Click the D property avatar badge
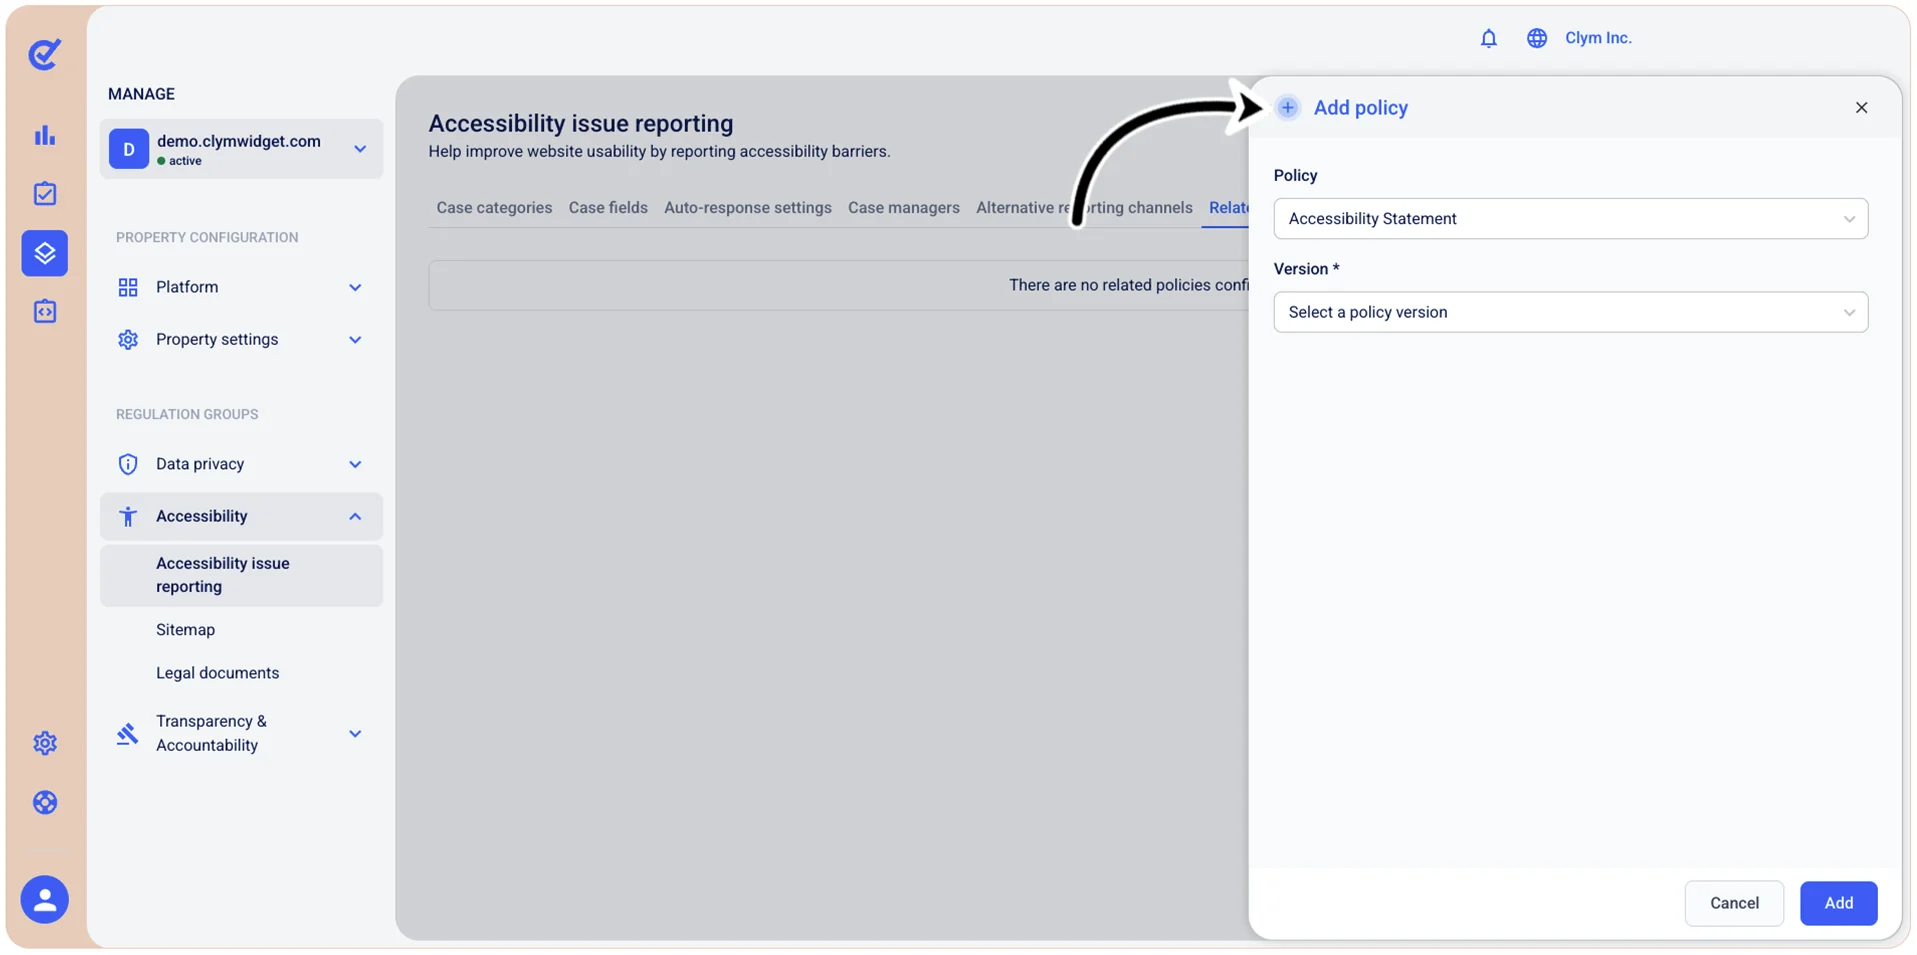The width and height of the screenshot is (1917, 955). 129,149
